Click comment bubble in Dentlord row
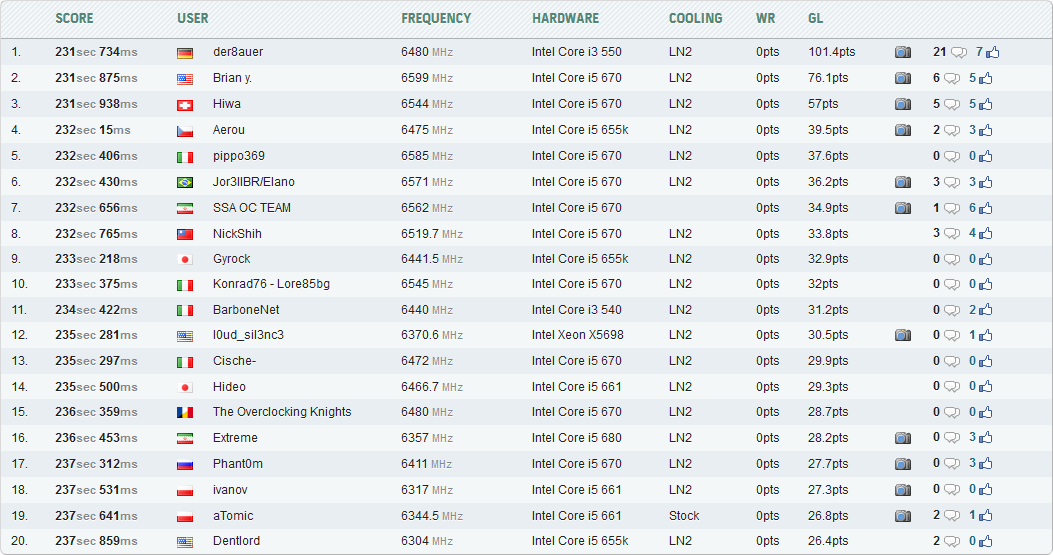Viewport: 1053px width, 555px height. [x=952, y=542]
